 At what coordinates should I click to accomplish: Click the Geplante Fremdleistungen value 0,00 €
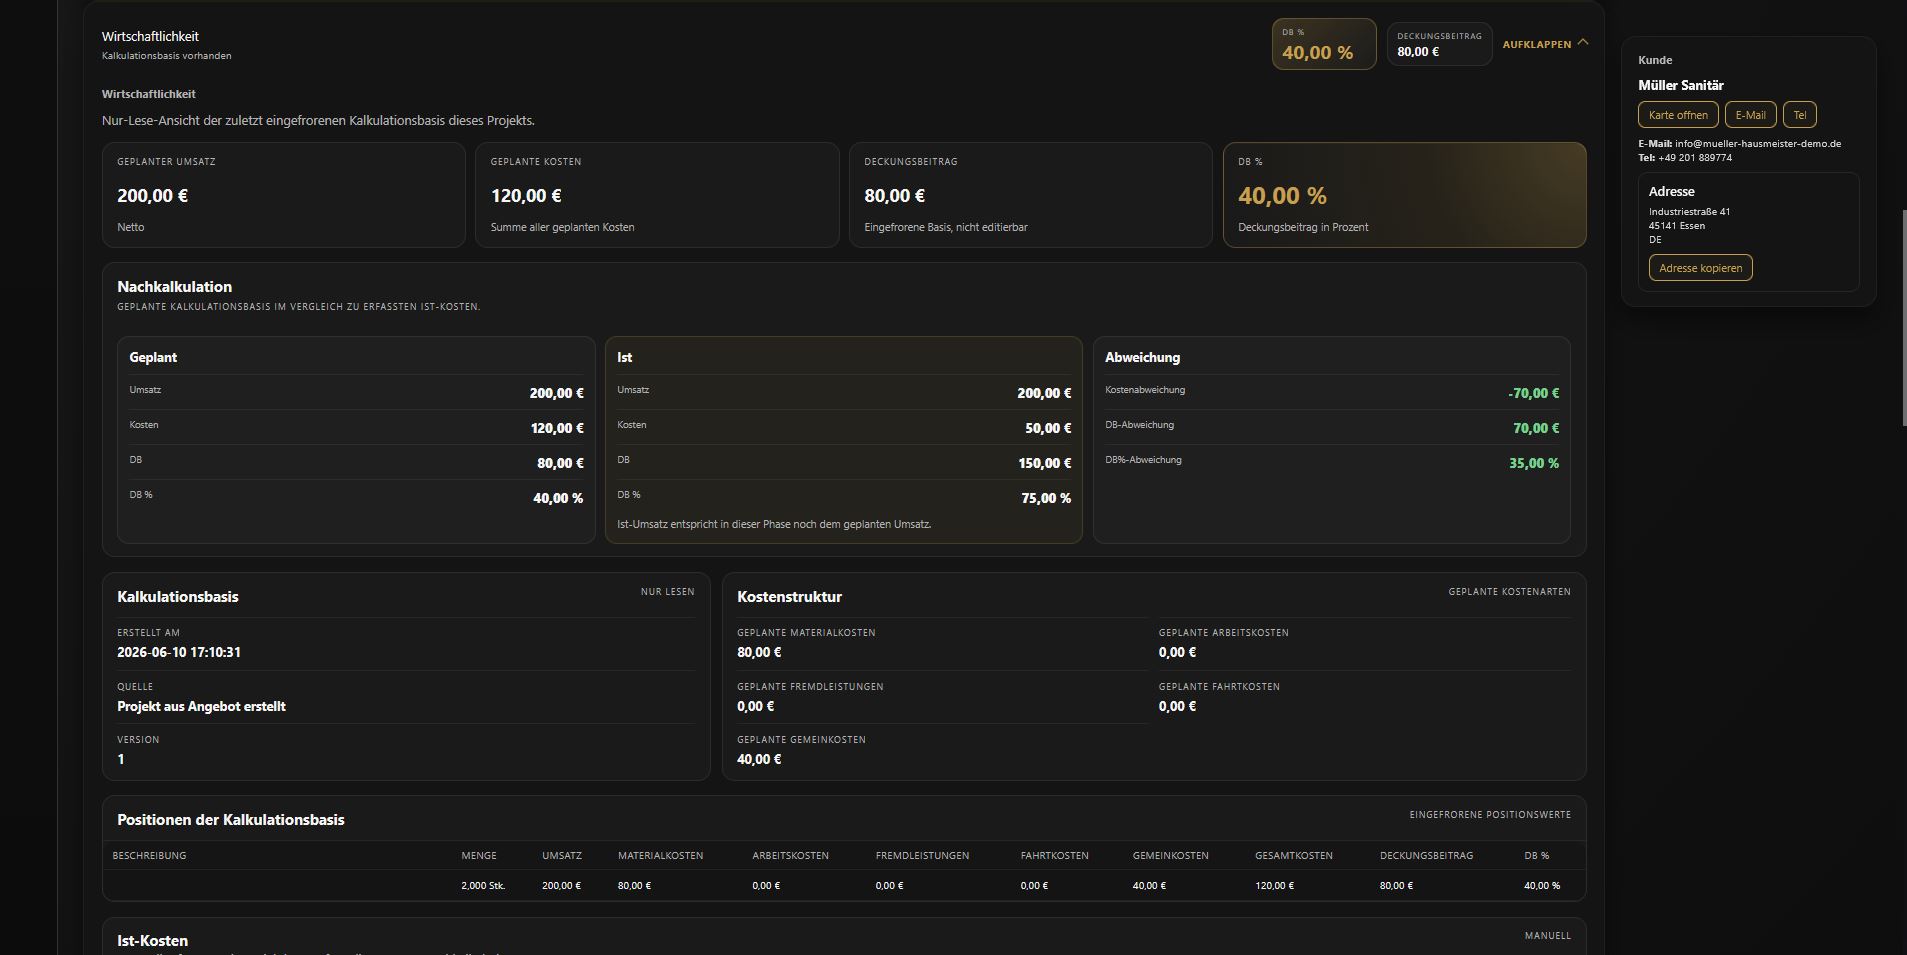click(756, 706)
